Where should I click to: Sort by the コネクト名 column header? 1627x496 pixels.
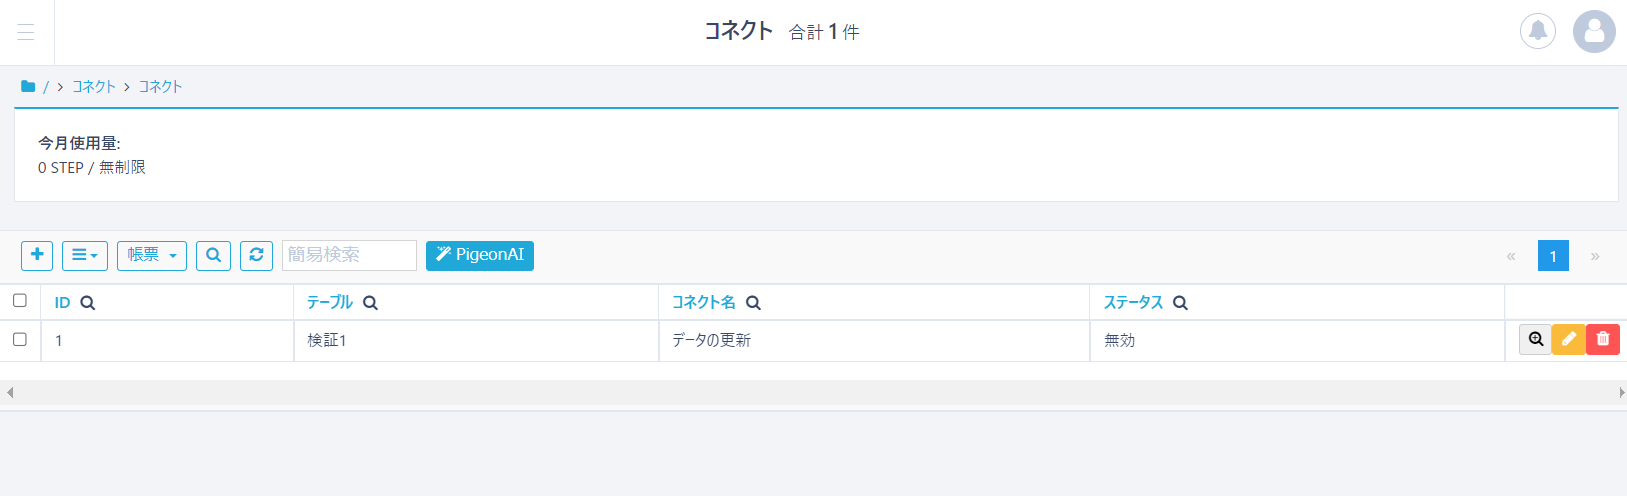click(x=703, y=302)
